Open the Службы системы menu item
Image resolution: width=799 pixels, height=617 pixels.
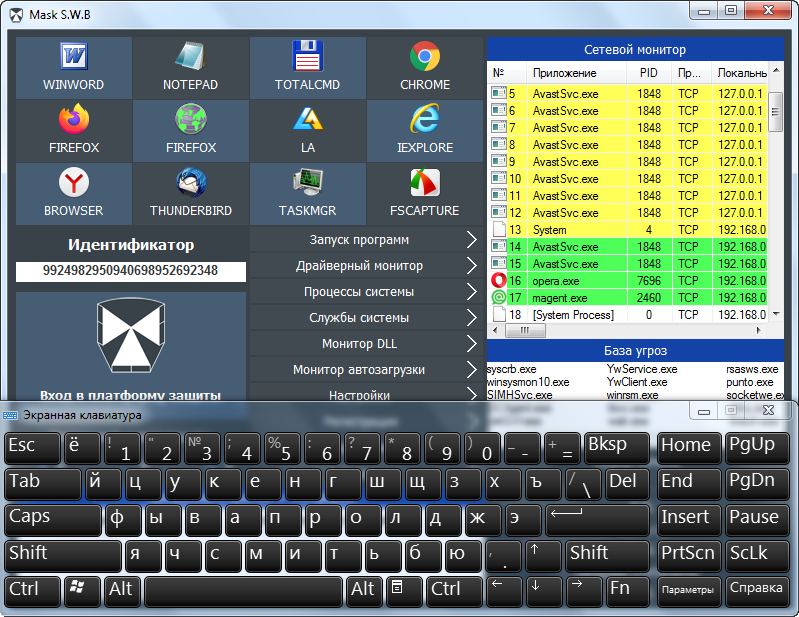pos(366,318)
